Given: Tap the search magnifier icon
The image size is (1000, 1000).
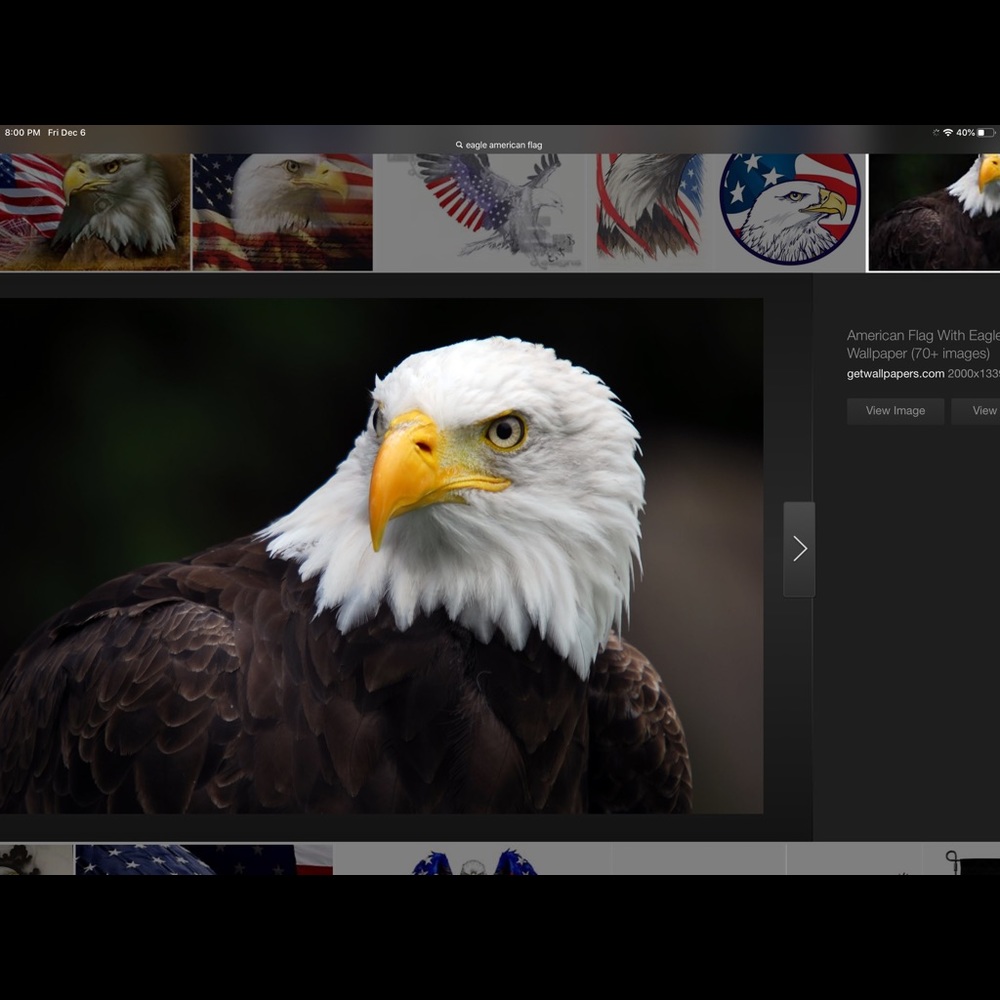Looking at the screenshot, I should pyautogui.click(x=459, y=145).
